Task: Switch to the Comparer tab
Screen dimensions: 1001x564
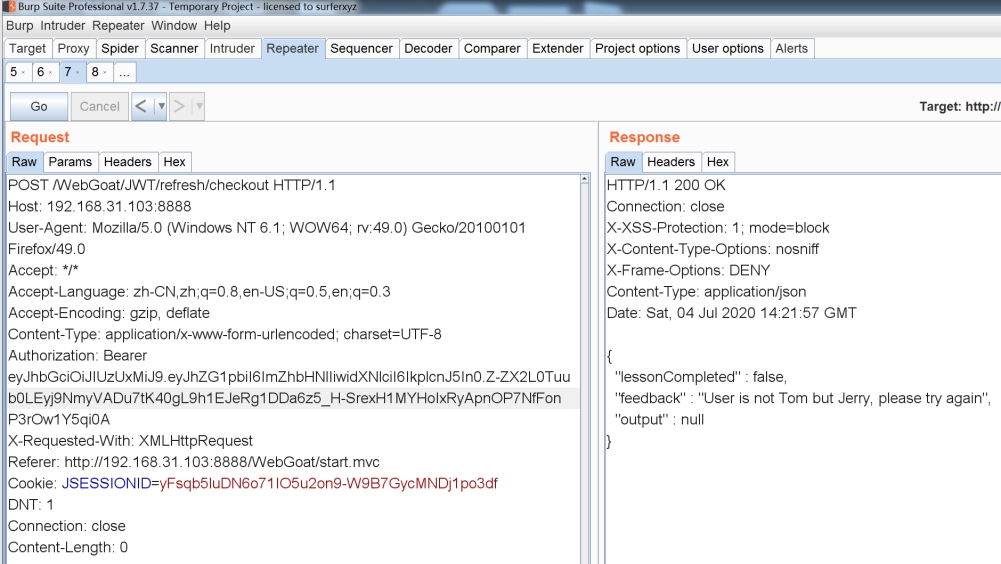Action: pos(492,49)
